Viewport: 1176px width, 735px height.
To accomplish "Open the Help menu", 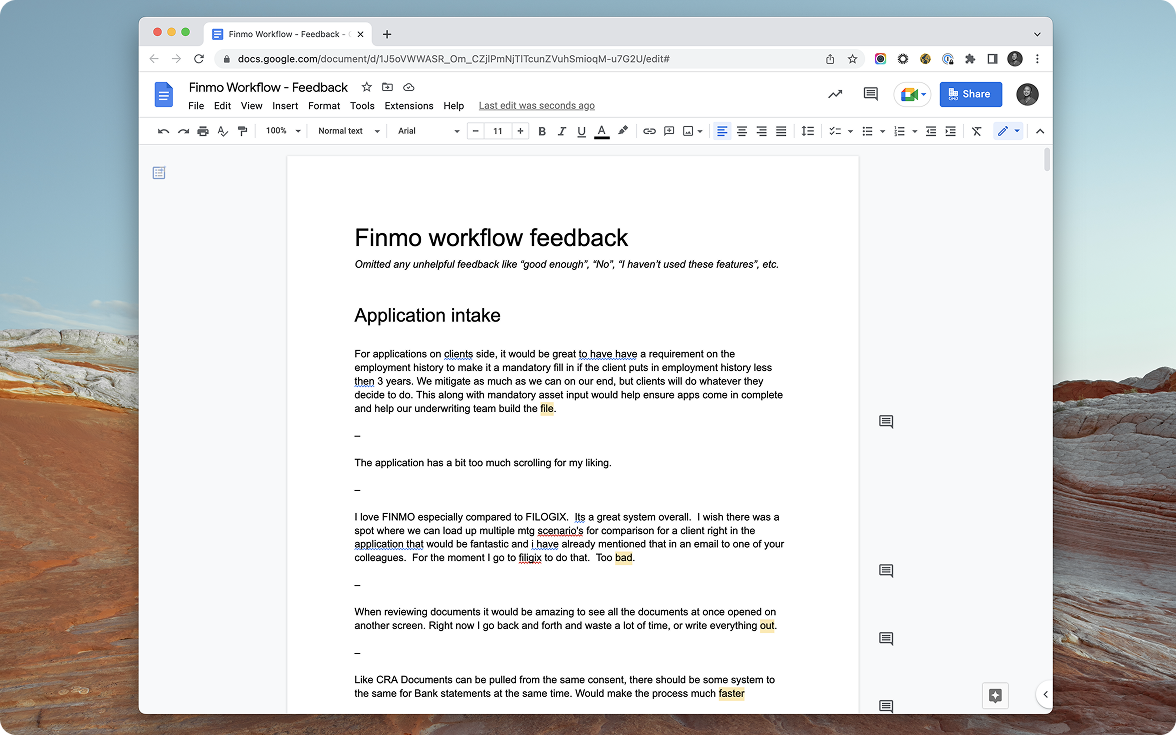I will [x=453, y=106].
